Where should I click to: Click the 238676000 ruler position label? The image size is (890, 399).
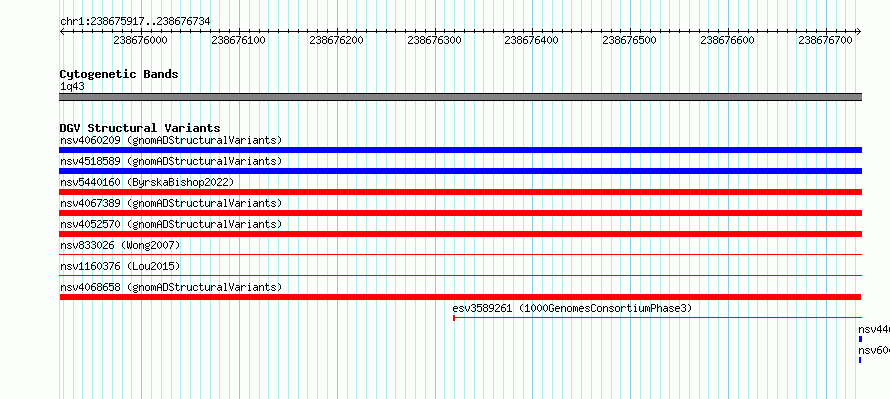(141, 40)
